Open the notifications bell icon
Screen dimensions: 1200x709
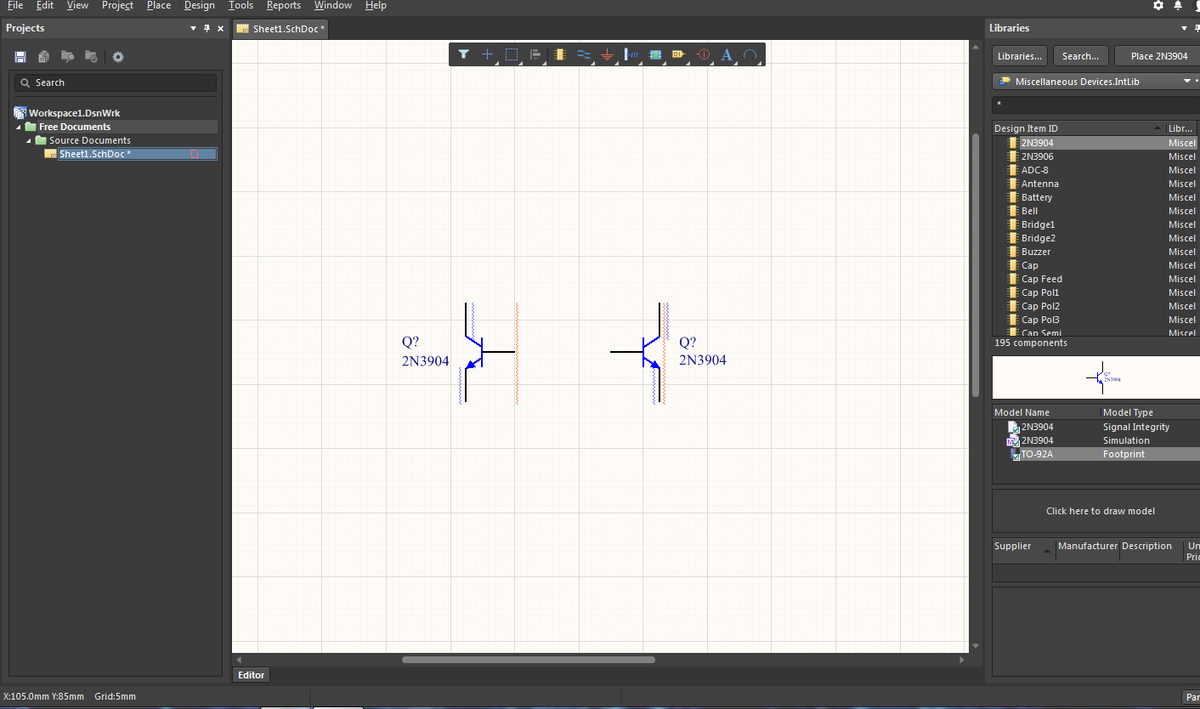pyautogui.click(x=1178, y=6)
